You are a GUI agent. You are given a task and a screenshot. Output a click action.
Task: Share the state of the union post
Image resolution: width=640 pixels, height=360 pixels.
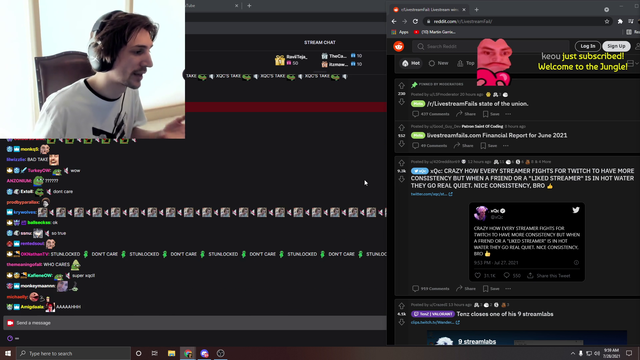click(466, 114)
